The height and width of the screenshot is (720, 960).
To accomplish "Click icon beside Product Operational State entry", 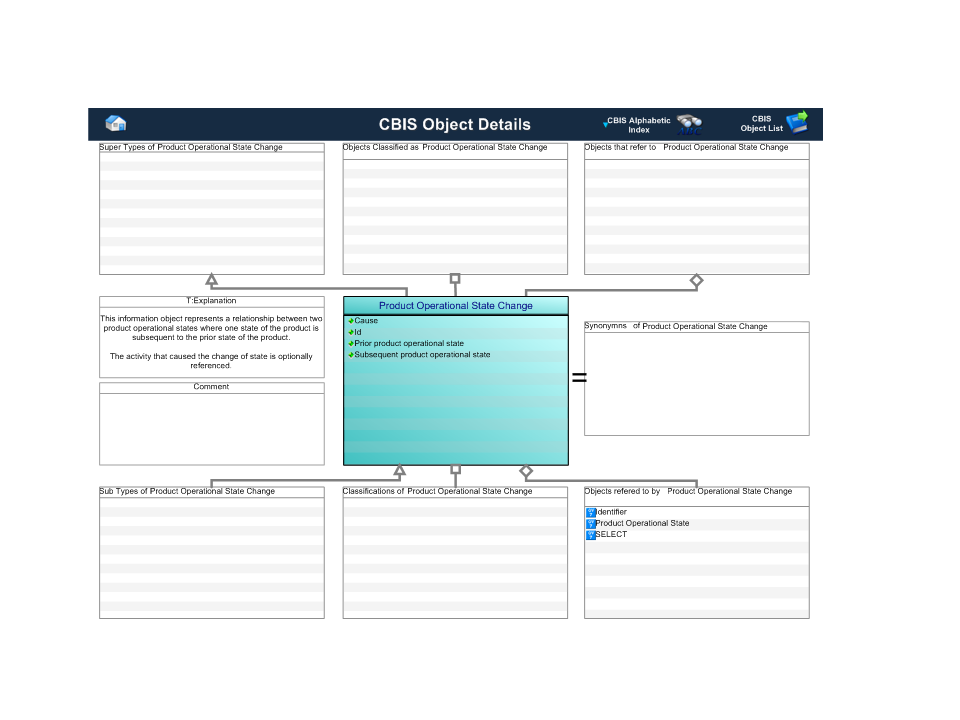I will (x=591, y=523).
